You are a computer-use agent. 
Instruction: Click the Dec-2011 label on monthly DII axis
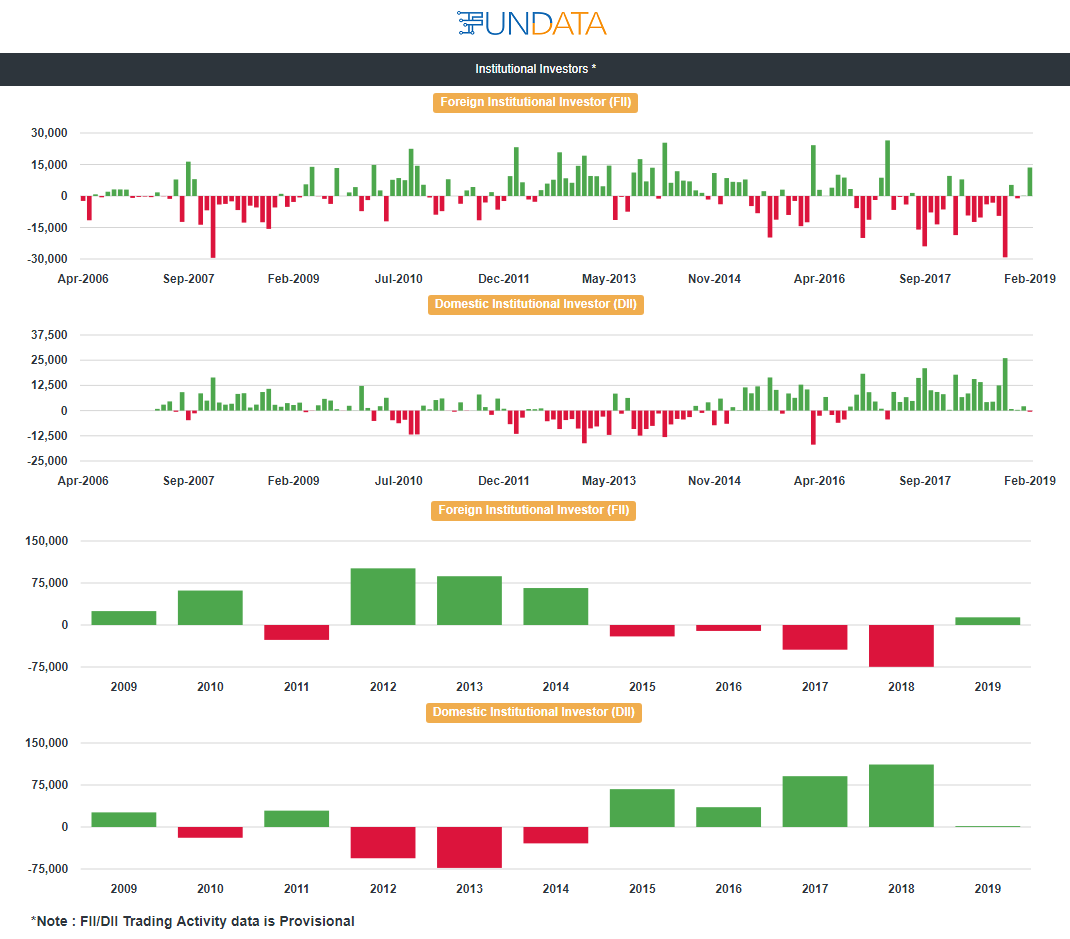[x=504, y=481]
